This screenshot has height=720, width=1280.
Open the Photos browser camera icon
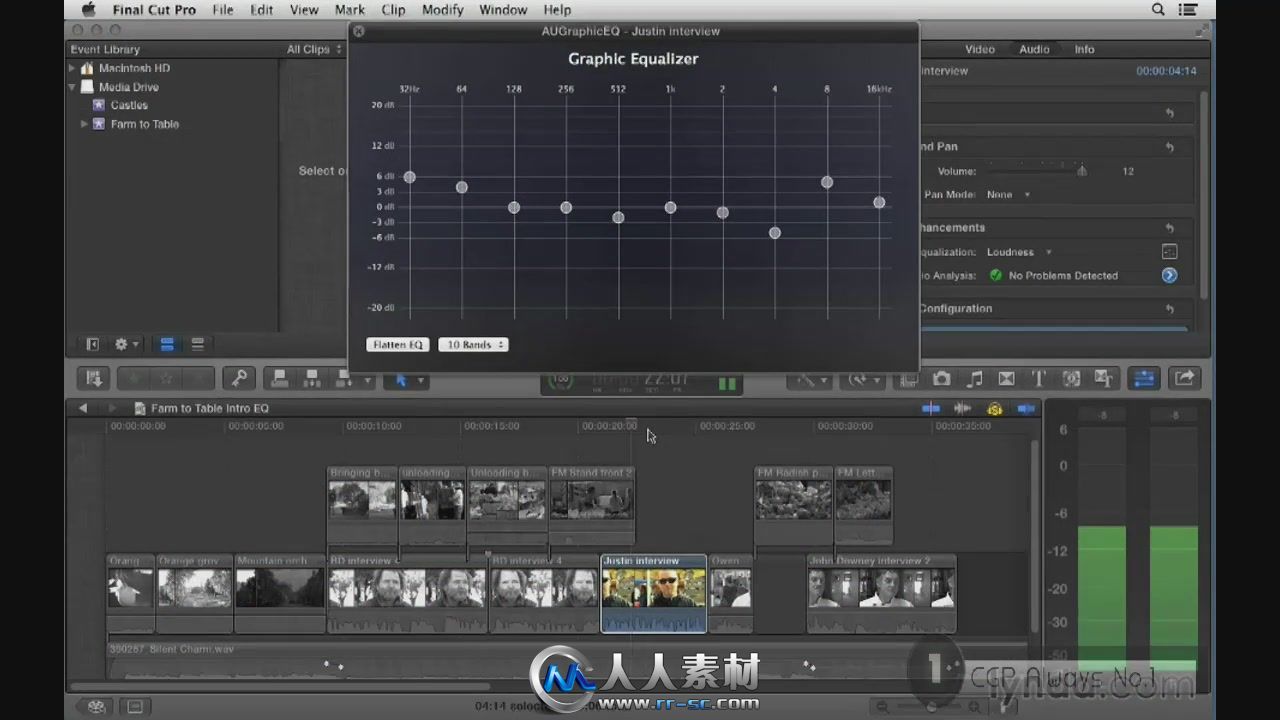coord(941,378)
